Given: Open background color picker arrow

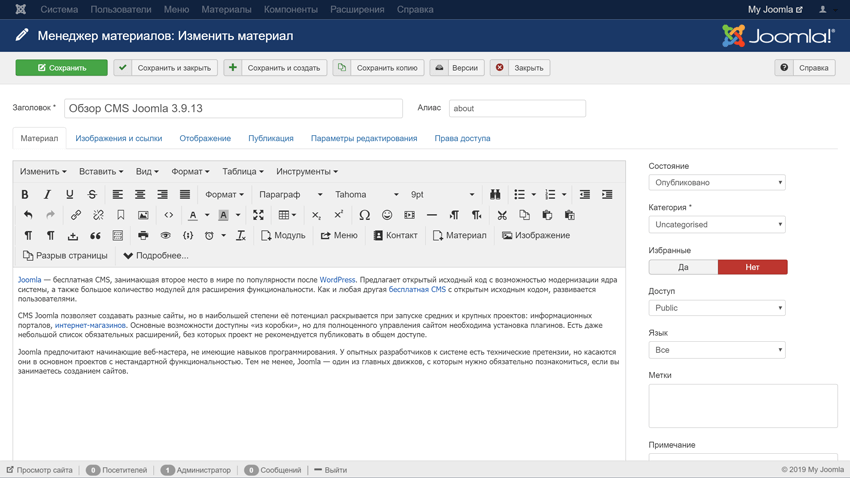Looking at the screenshot, I should (x=238, y=215).
